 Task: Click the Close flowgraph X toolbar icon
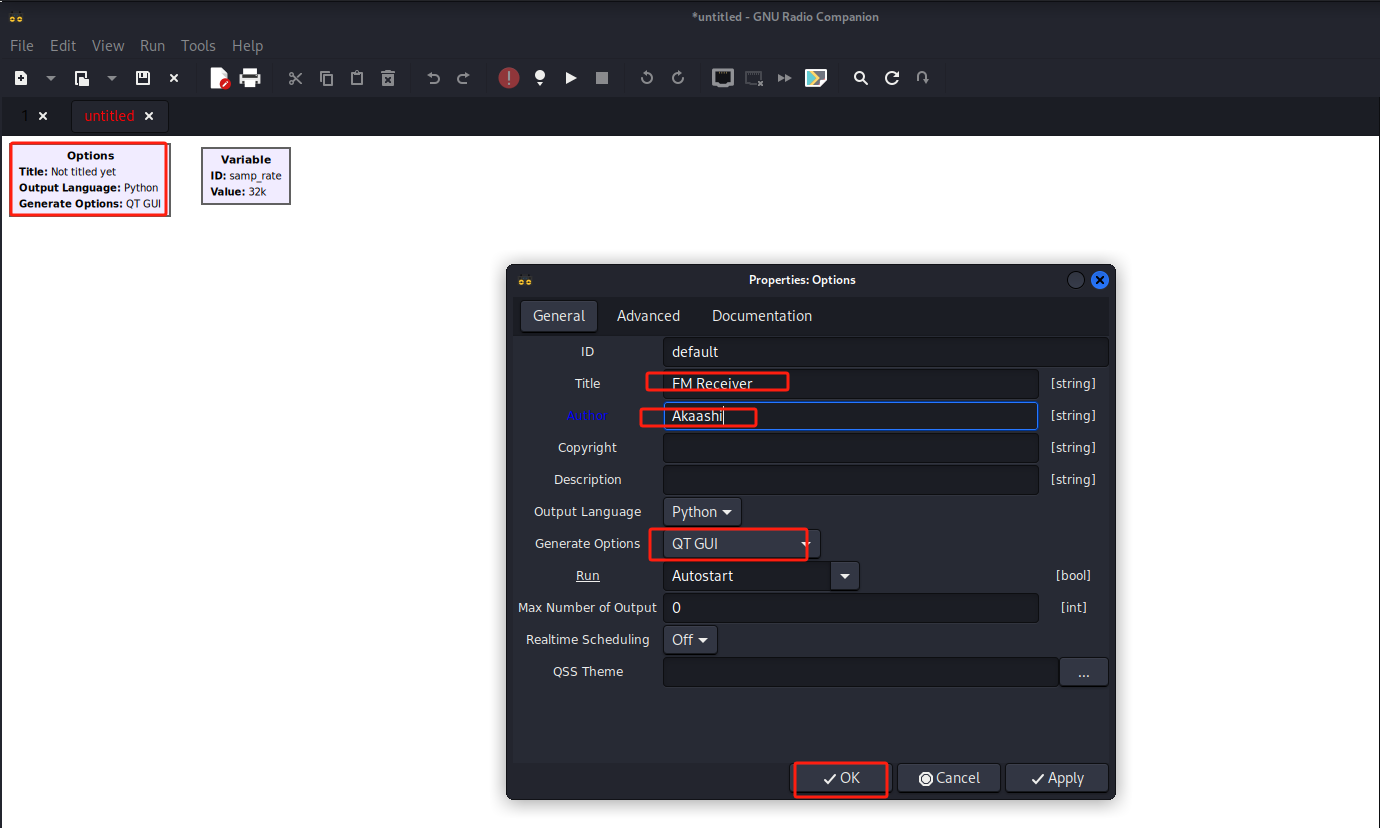pyautogui.click(x=174, y=78)
